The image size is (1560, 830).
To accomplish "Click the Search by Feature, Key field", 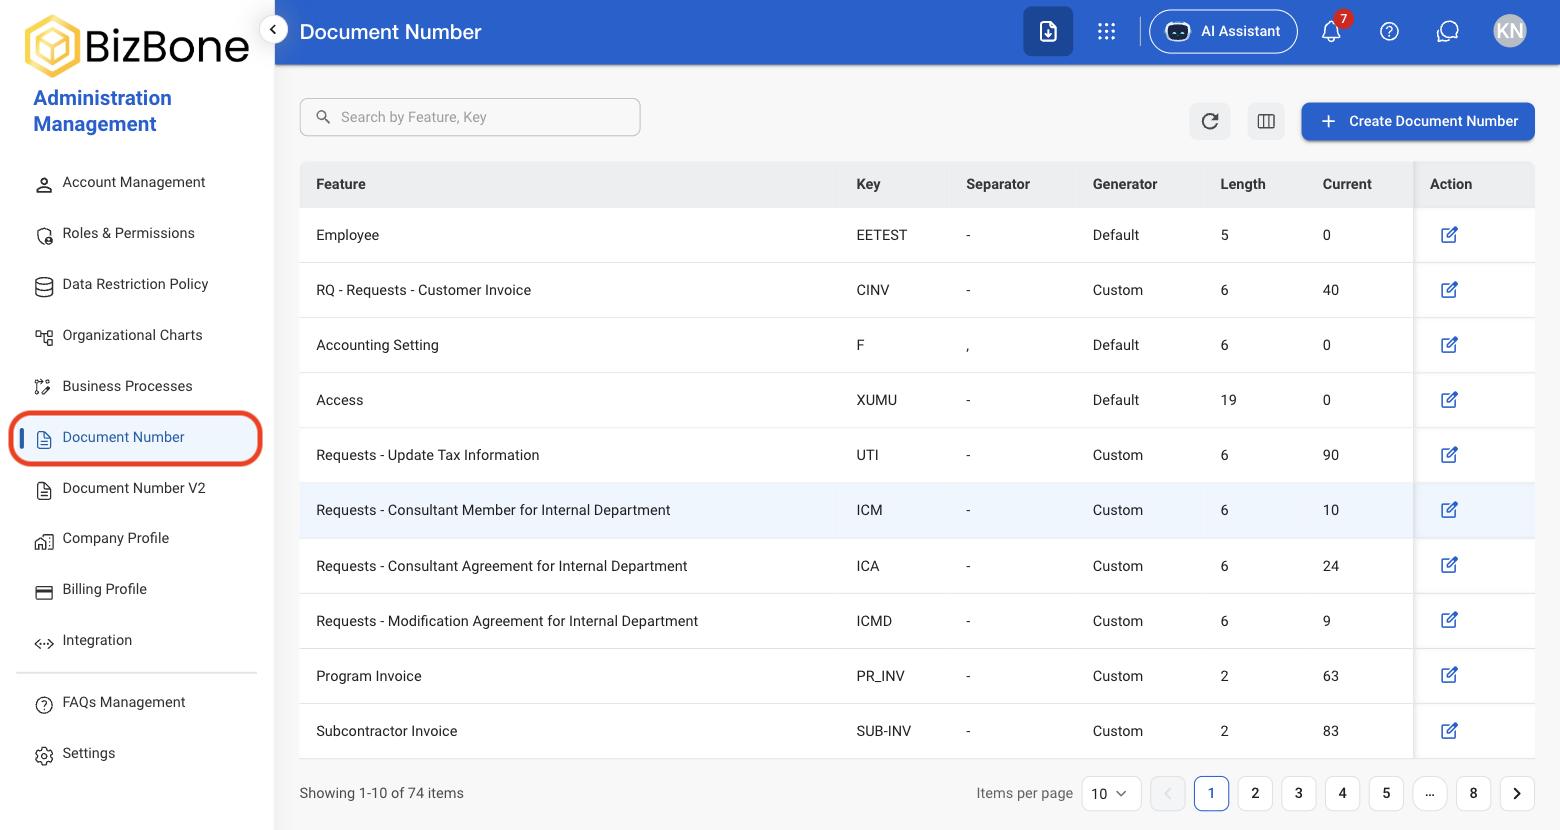I will [x=470, y=117].
